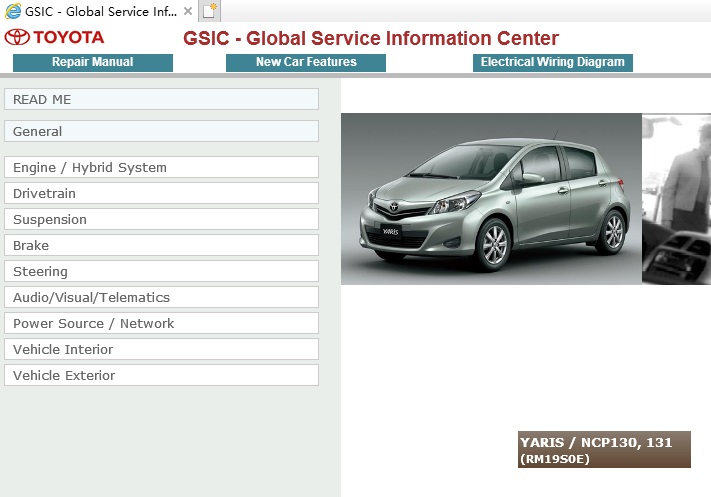Open the Drivetrain section
Image resolution: width=711 pixels, height=497 pixels.
click(161, 193)
